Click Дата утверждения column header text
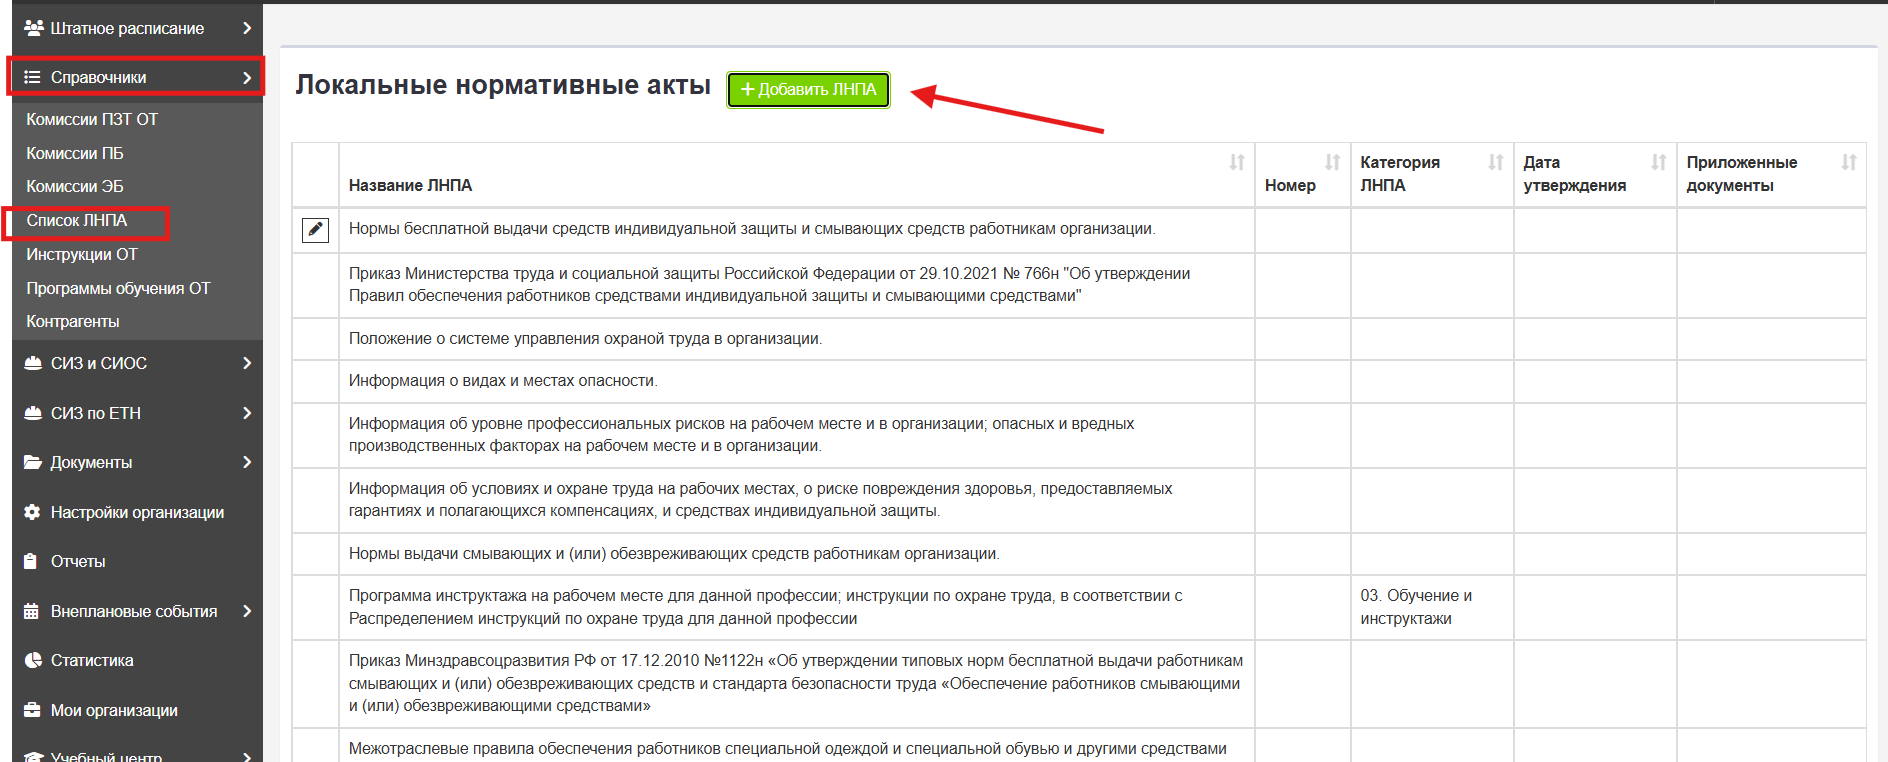1888x762 pixels. 1575,174
